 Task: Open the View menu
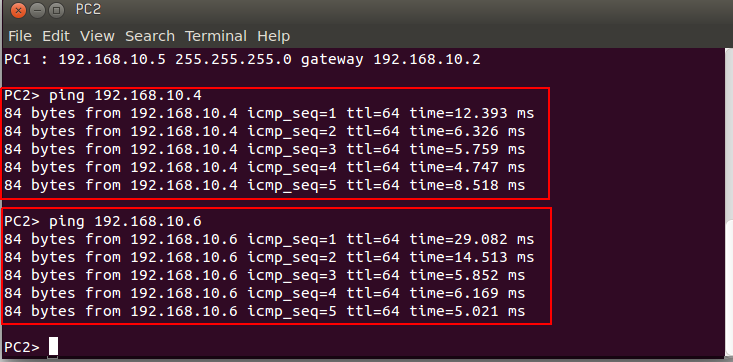pos(97,36)
